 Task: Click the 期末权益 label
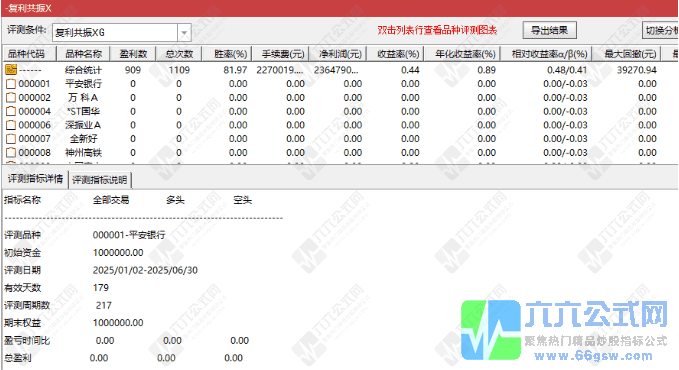[23, 323]
